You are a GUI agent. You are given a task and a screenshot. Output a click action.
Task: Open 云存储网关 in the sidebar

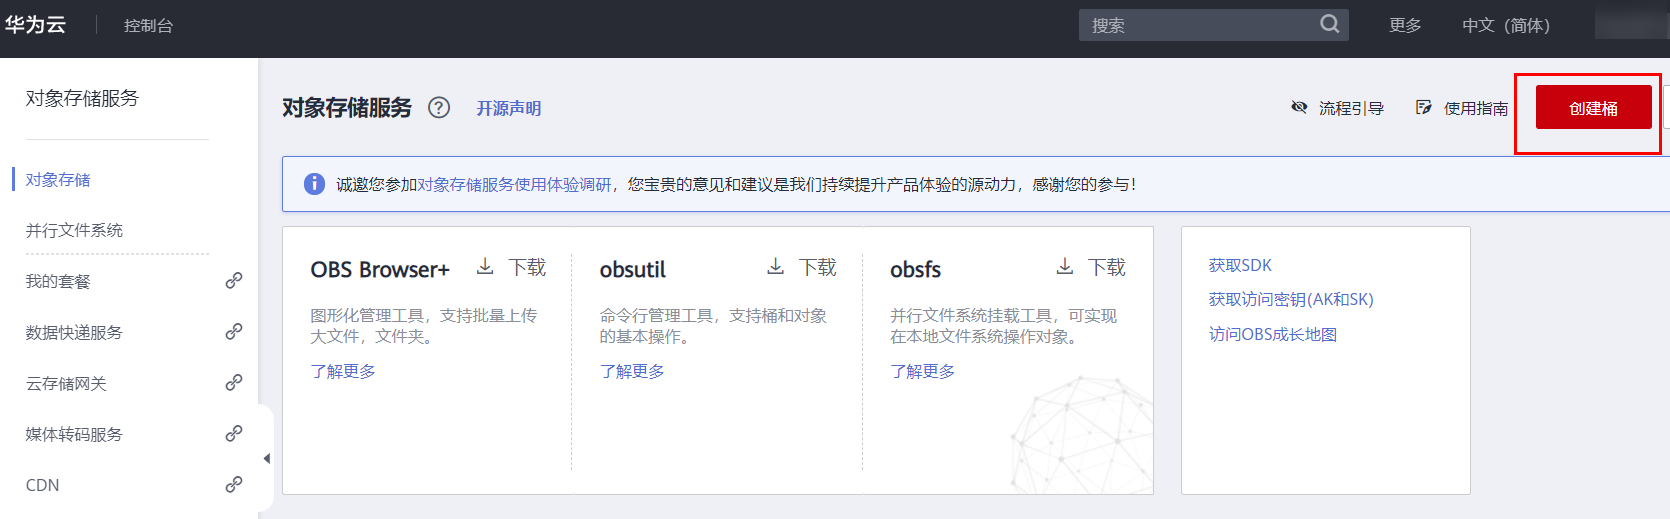click(66, 384)
